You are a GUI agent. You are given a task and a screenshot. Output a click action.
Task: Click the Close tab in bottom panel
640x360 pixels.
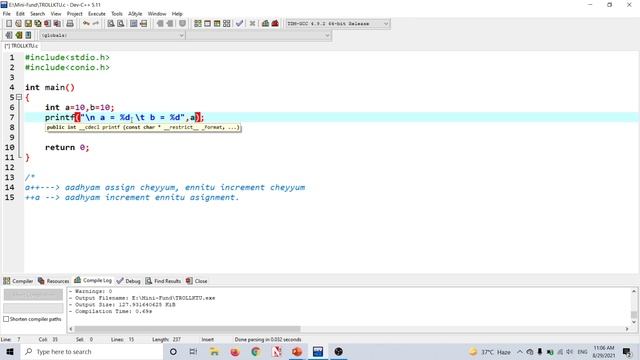point(197,281)
